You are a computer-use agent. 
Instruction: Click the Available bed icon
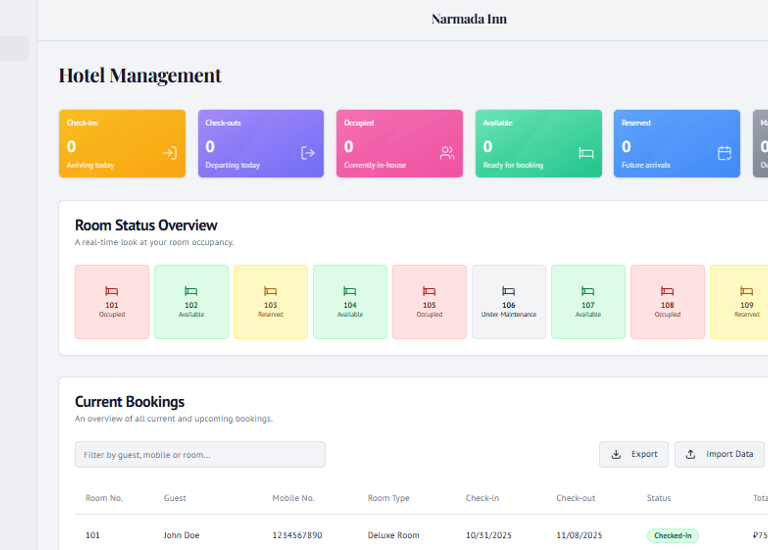click(586, 153)
